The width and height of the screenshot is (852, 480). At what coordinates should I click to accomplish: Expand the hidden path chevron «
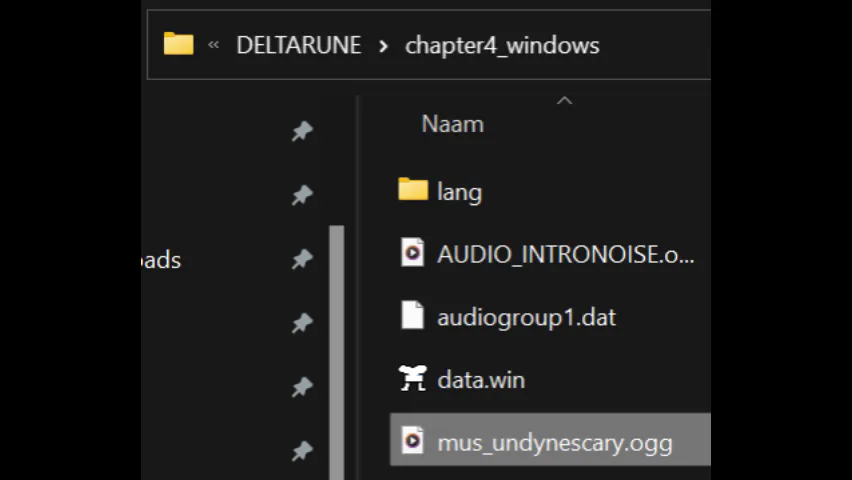point(214,45)
